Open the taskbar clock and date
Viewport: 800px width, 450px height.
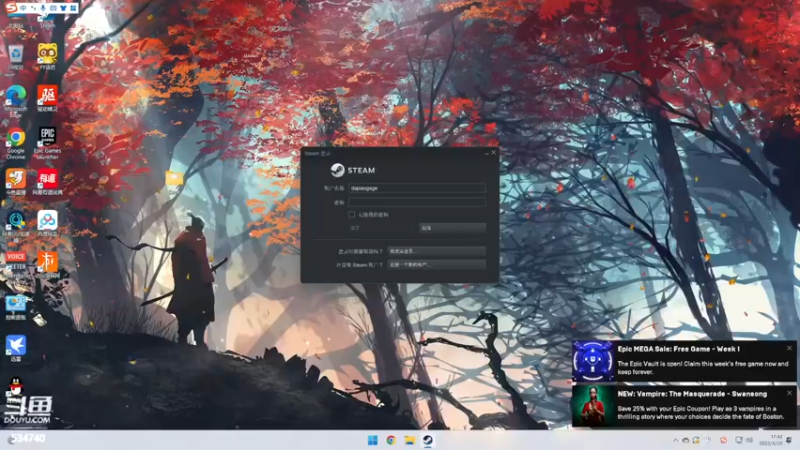(770, 440)
